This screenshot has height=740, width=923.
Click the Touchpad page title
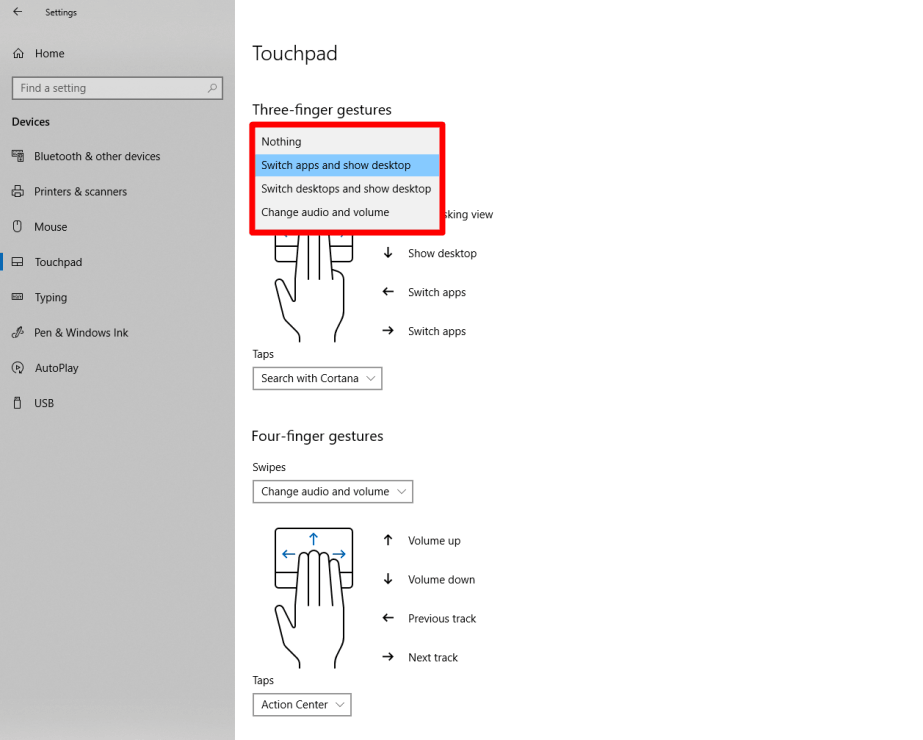[x=295, y=54]
